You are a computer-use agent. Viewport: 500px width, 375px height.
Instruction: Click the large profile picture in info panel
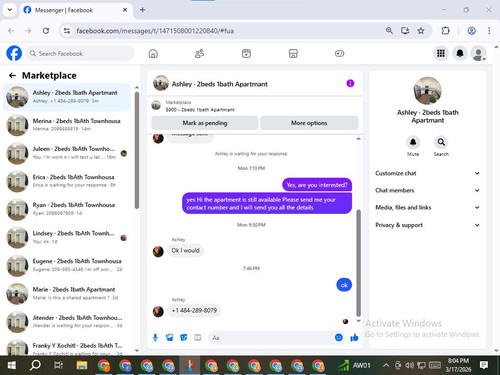pos(427,91)
